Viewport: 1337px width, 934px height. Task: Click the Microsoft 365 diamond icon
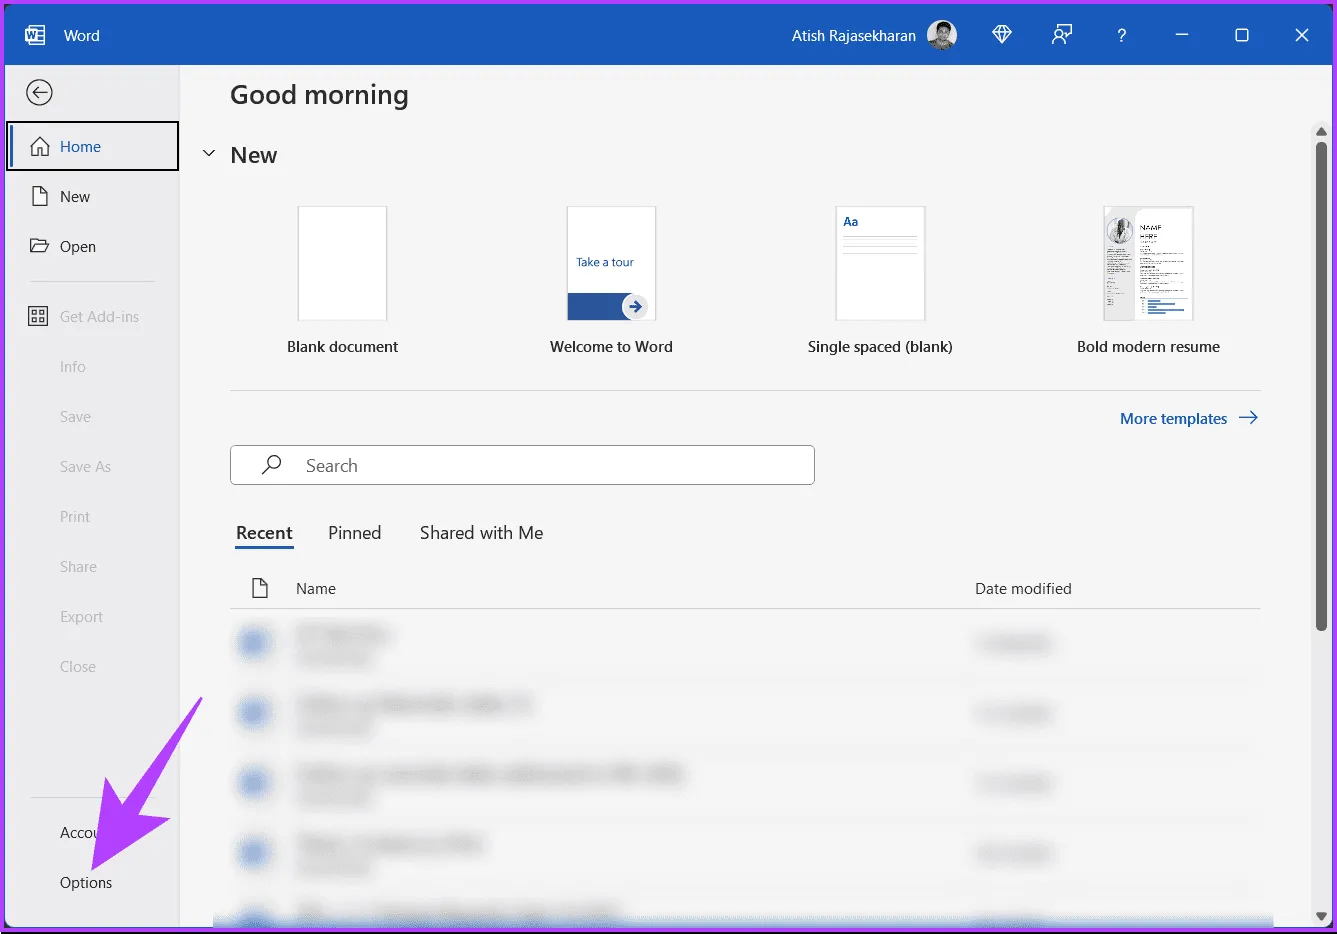1001,35
